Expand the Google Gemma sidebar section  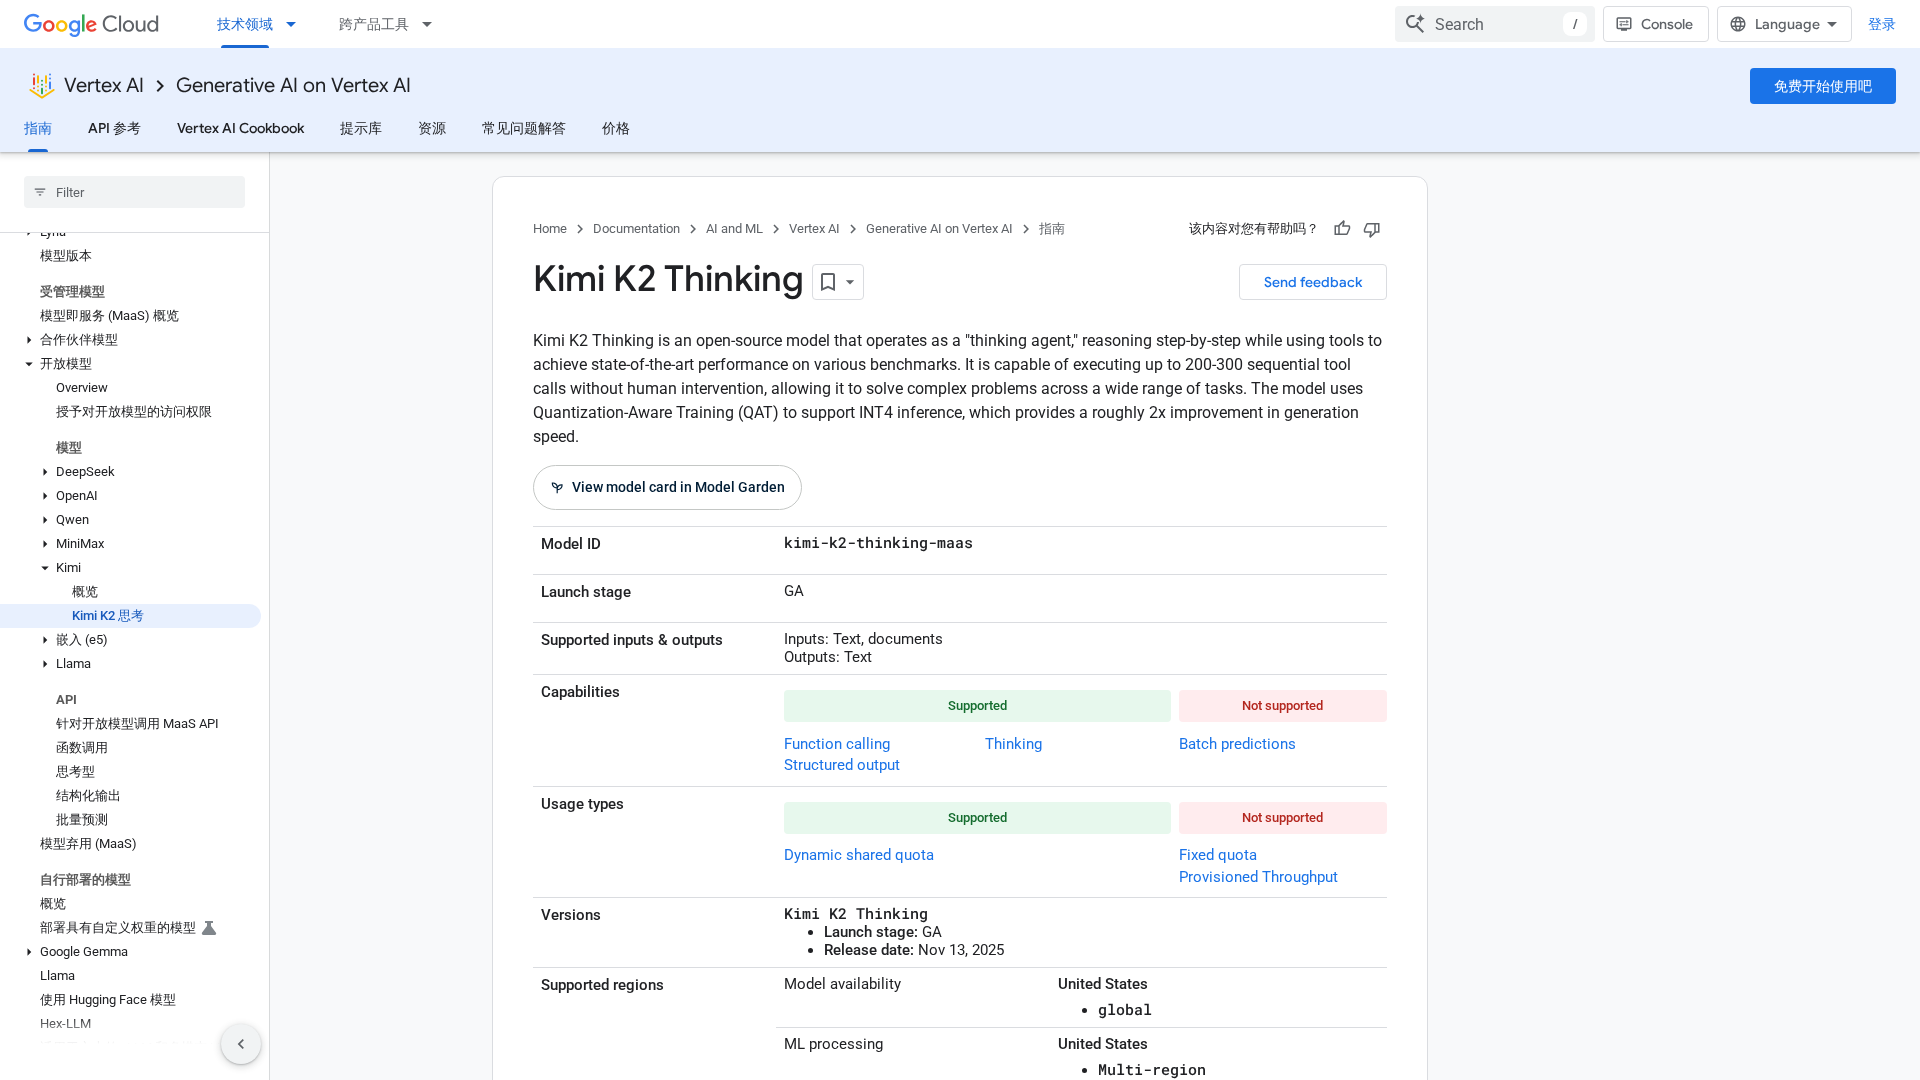pos(29,952)
